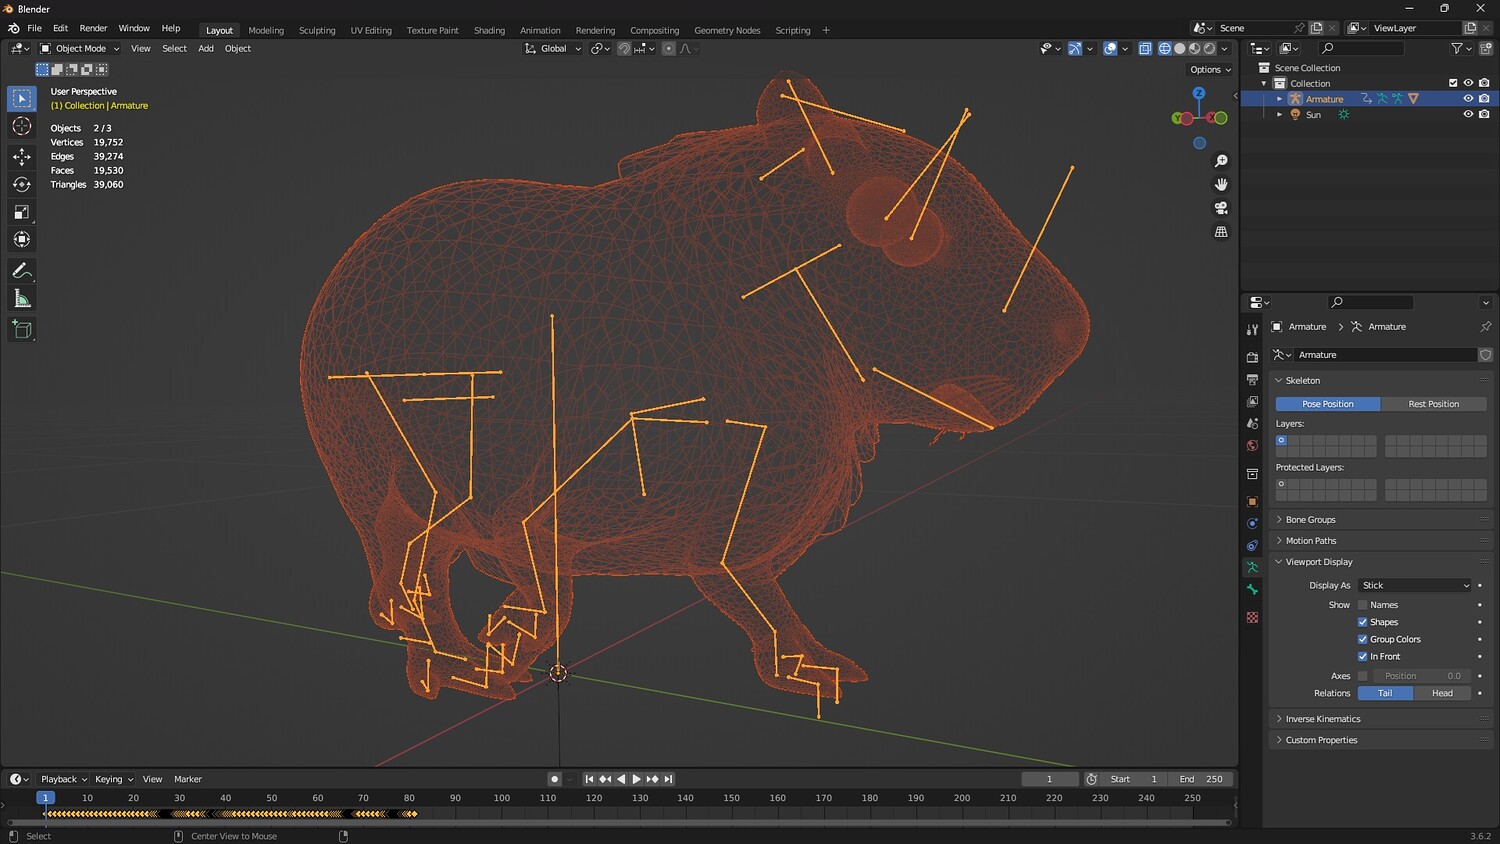Open the viewport Options dropdown

point(1210,70)
